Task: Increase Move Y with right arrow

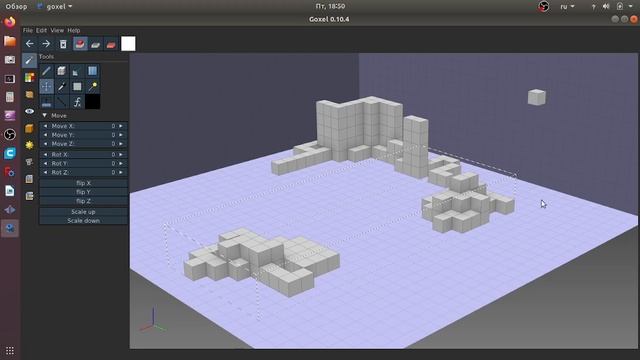Action: pos(121,135)
